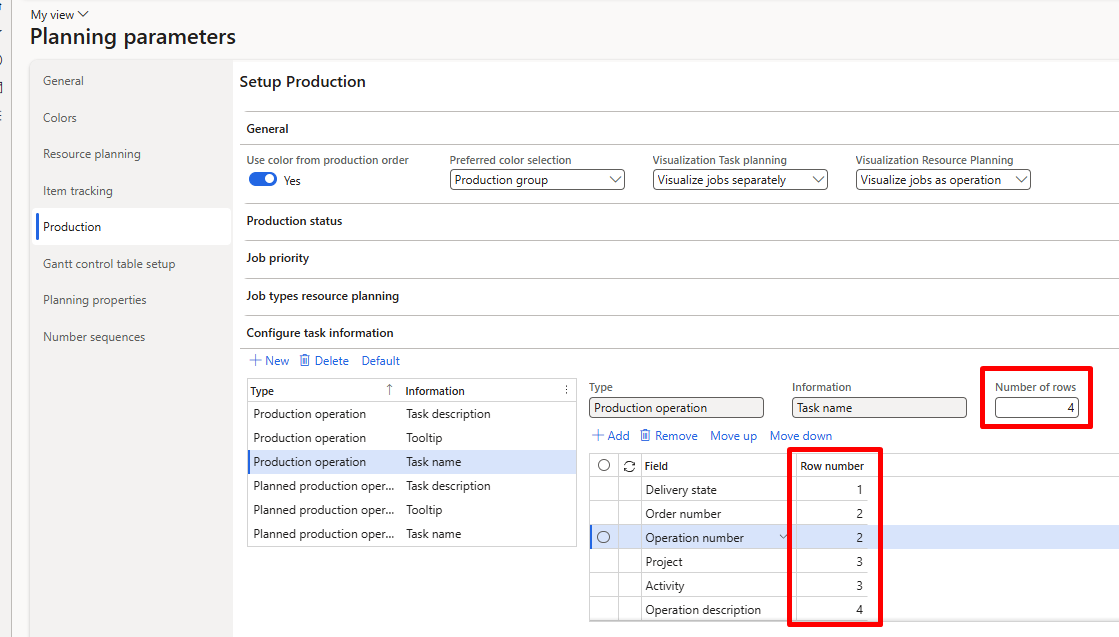
Task: Open the Number sequences tab
Action: (x=133, y=337)
